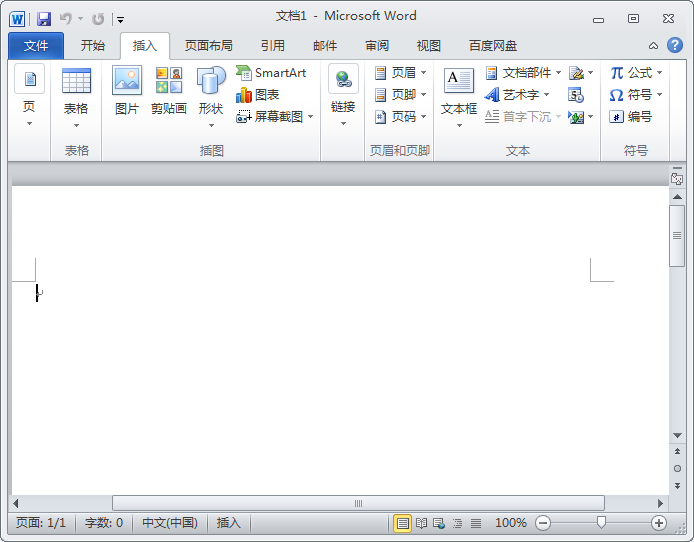Viewport: 694px width, 542px height.
Task: Switch to web layout view
Action: click(x=439, y=523)
